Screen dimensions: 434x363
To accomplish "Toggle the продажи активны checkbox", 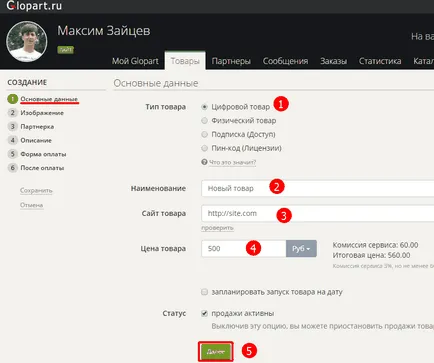I will click(x=204, y=313).
